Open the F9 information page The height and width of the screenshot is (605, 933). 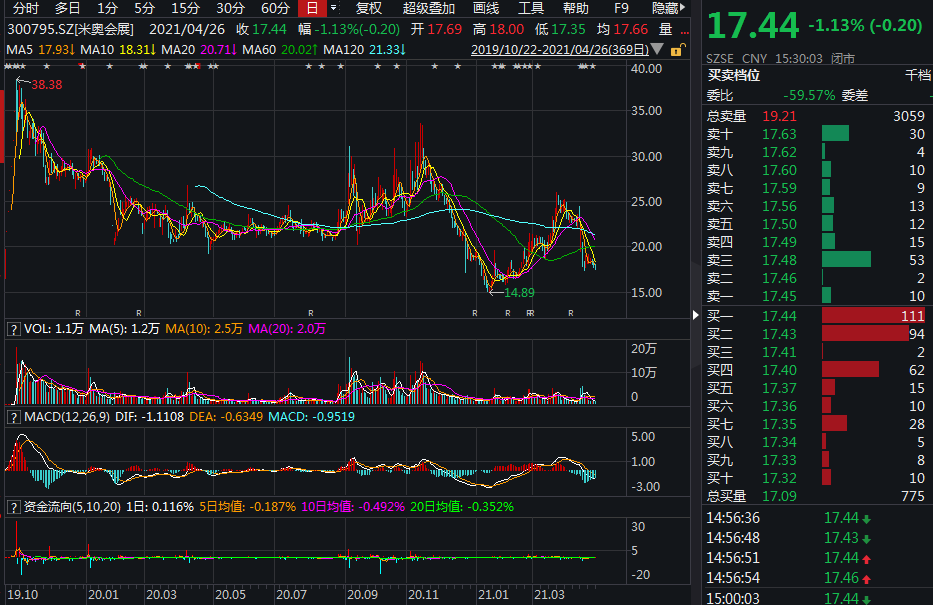point(621,8)
